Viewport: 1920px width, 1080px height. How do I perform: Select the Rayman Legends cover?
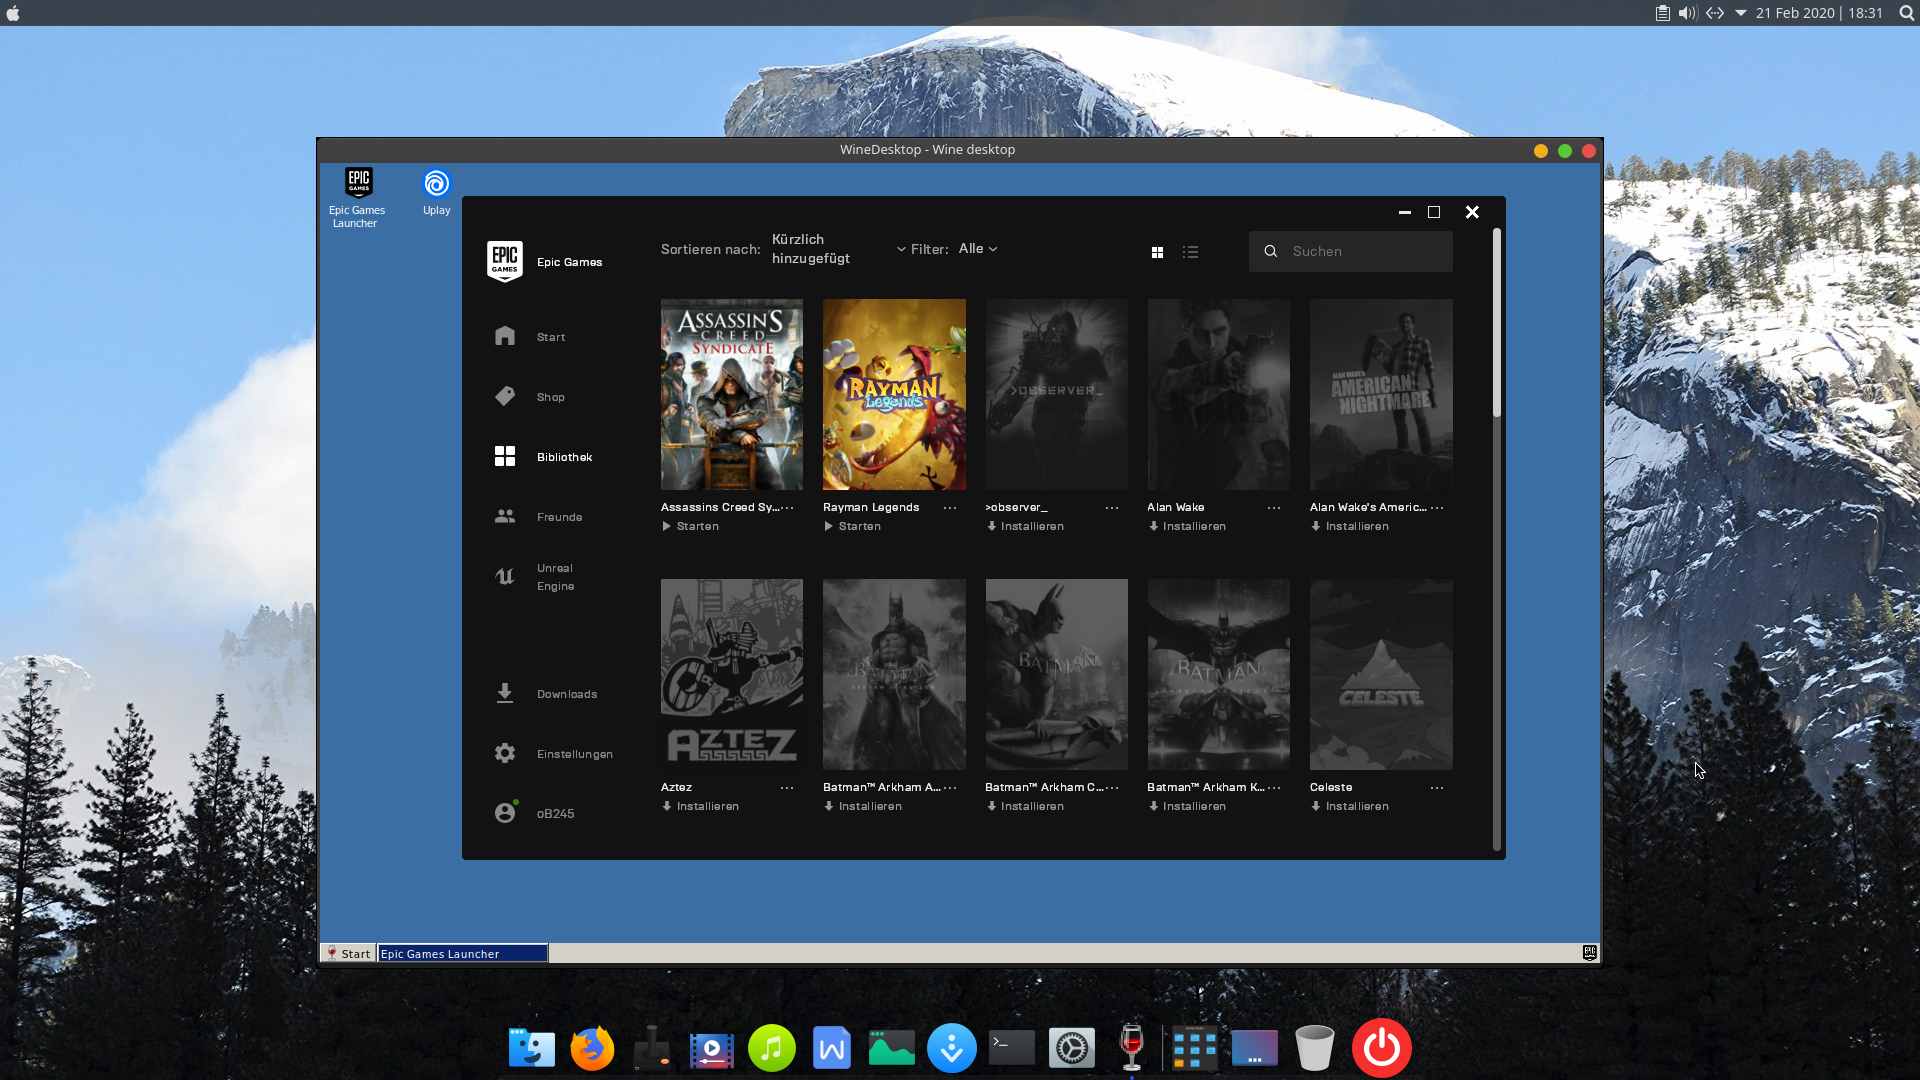point(894,394)
